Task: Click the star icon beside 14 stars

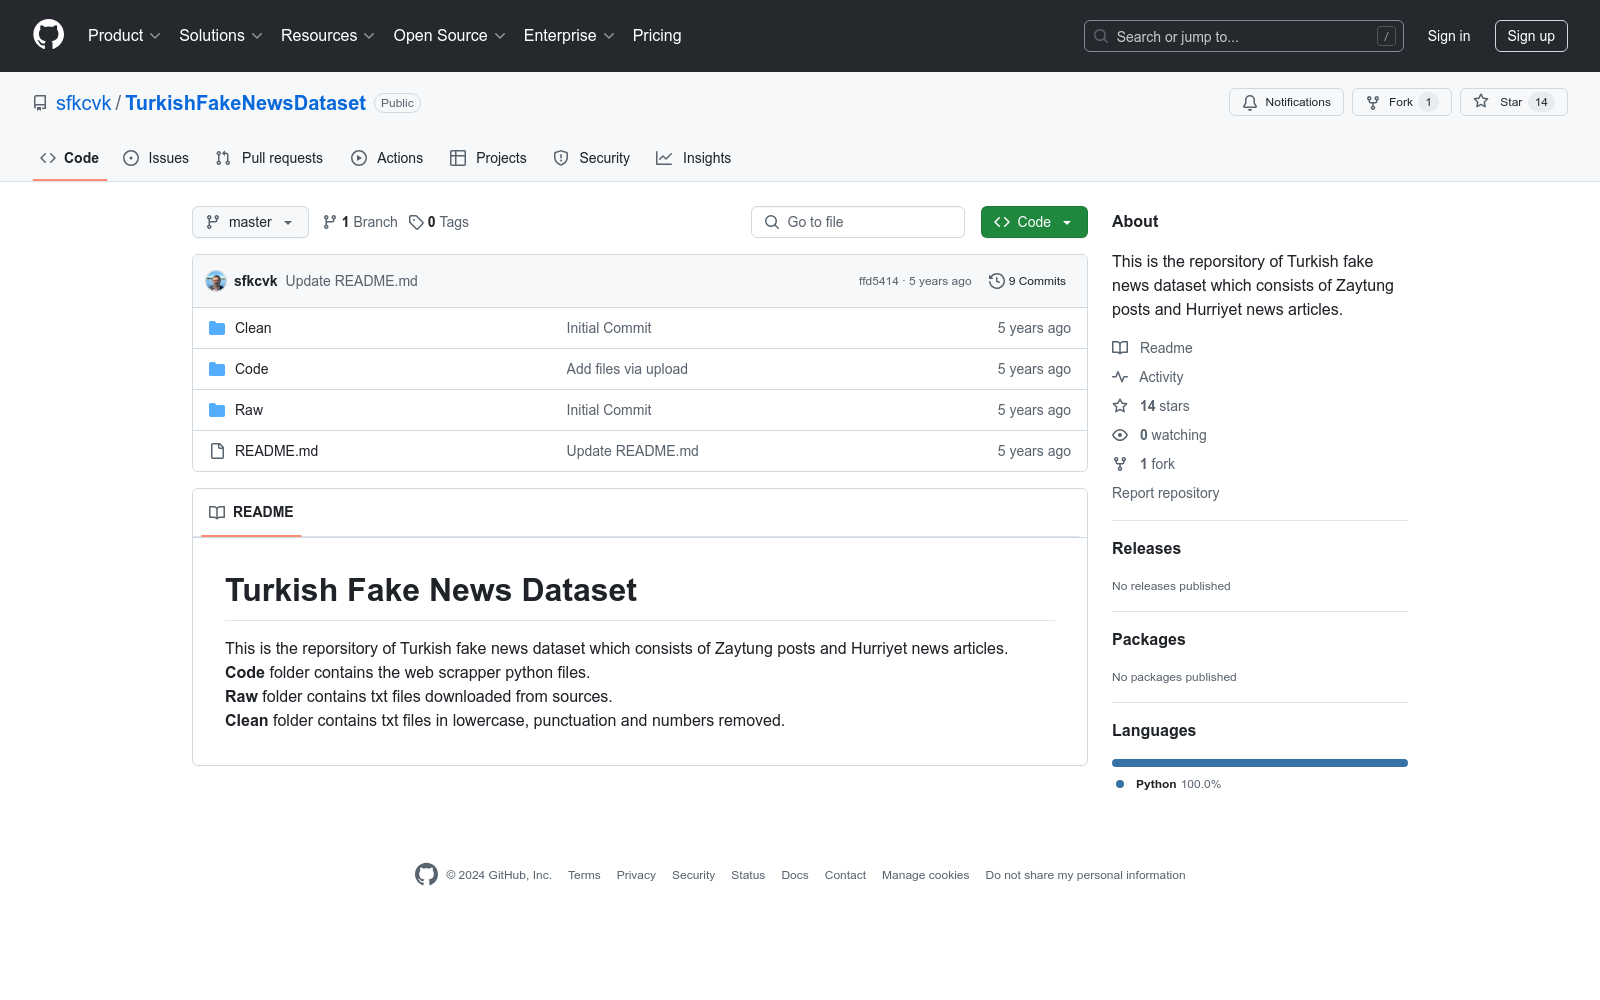Action: [x=1120, y=406]
